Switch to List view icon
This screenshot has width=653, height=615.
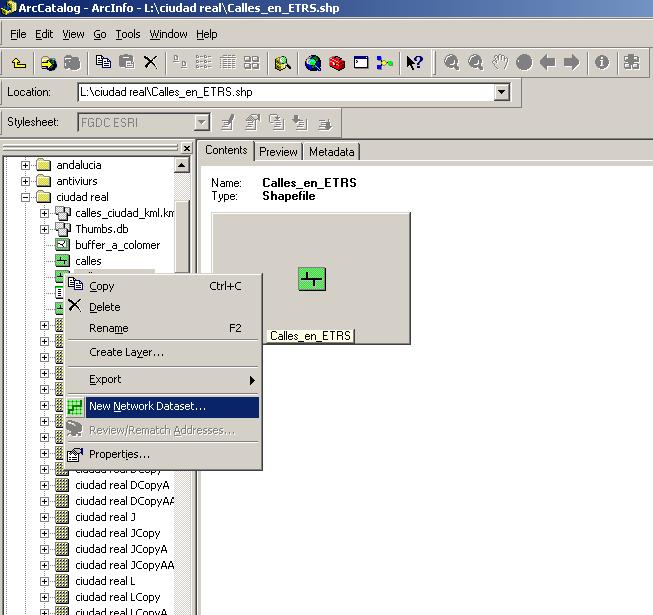(x=204, y=62)
